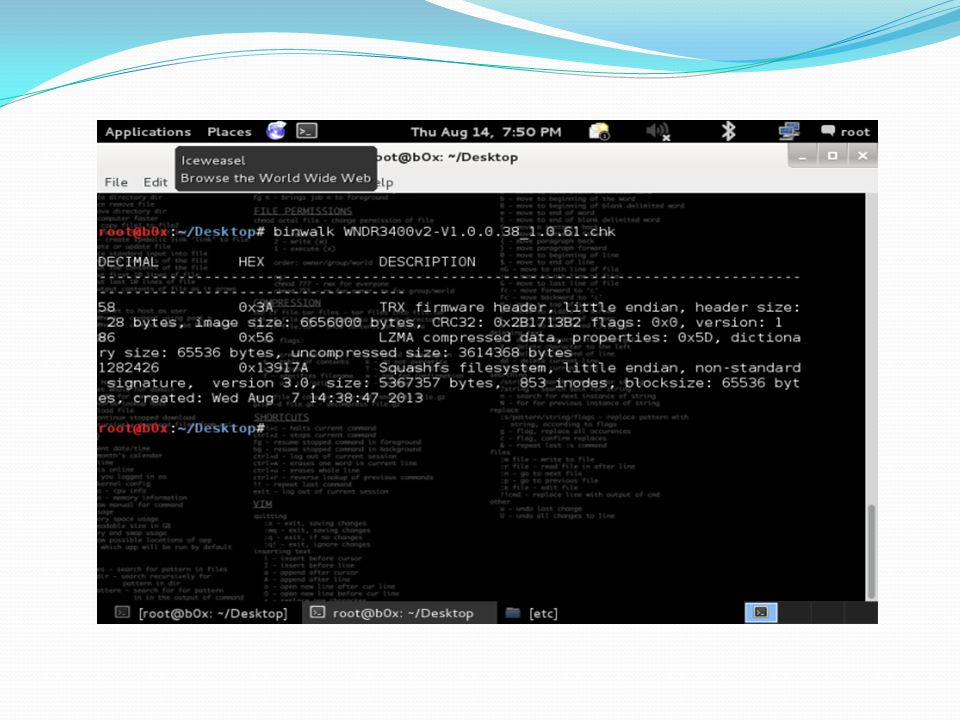Launch Iceweasel browser globe icon
Screen dimensions: 960x720
pos(276,130)
